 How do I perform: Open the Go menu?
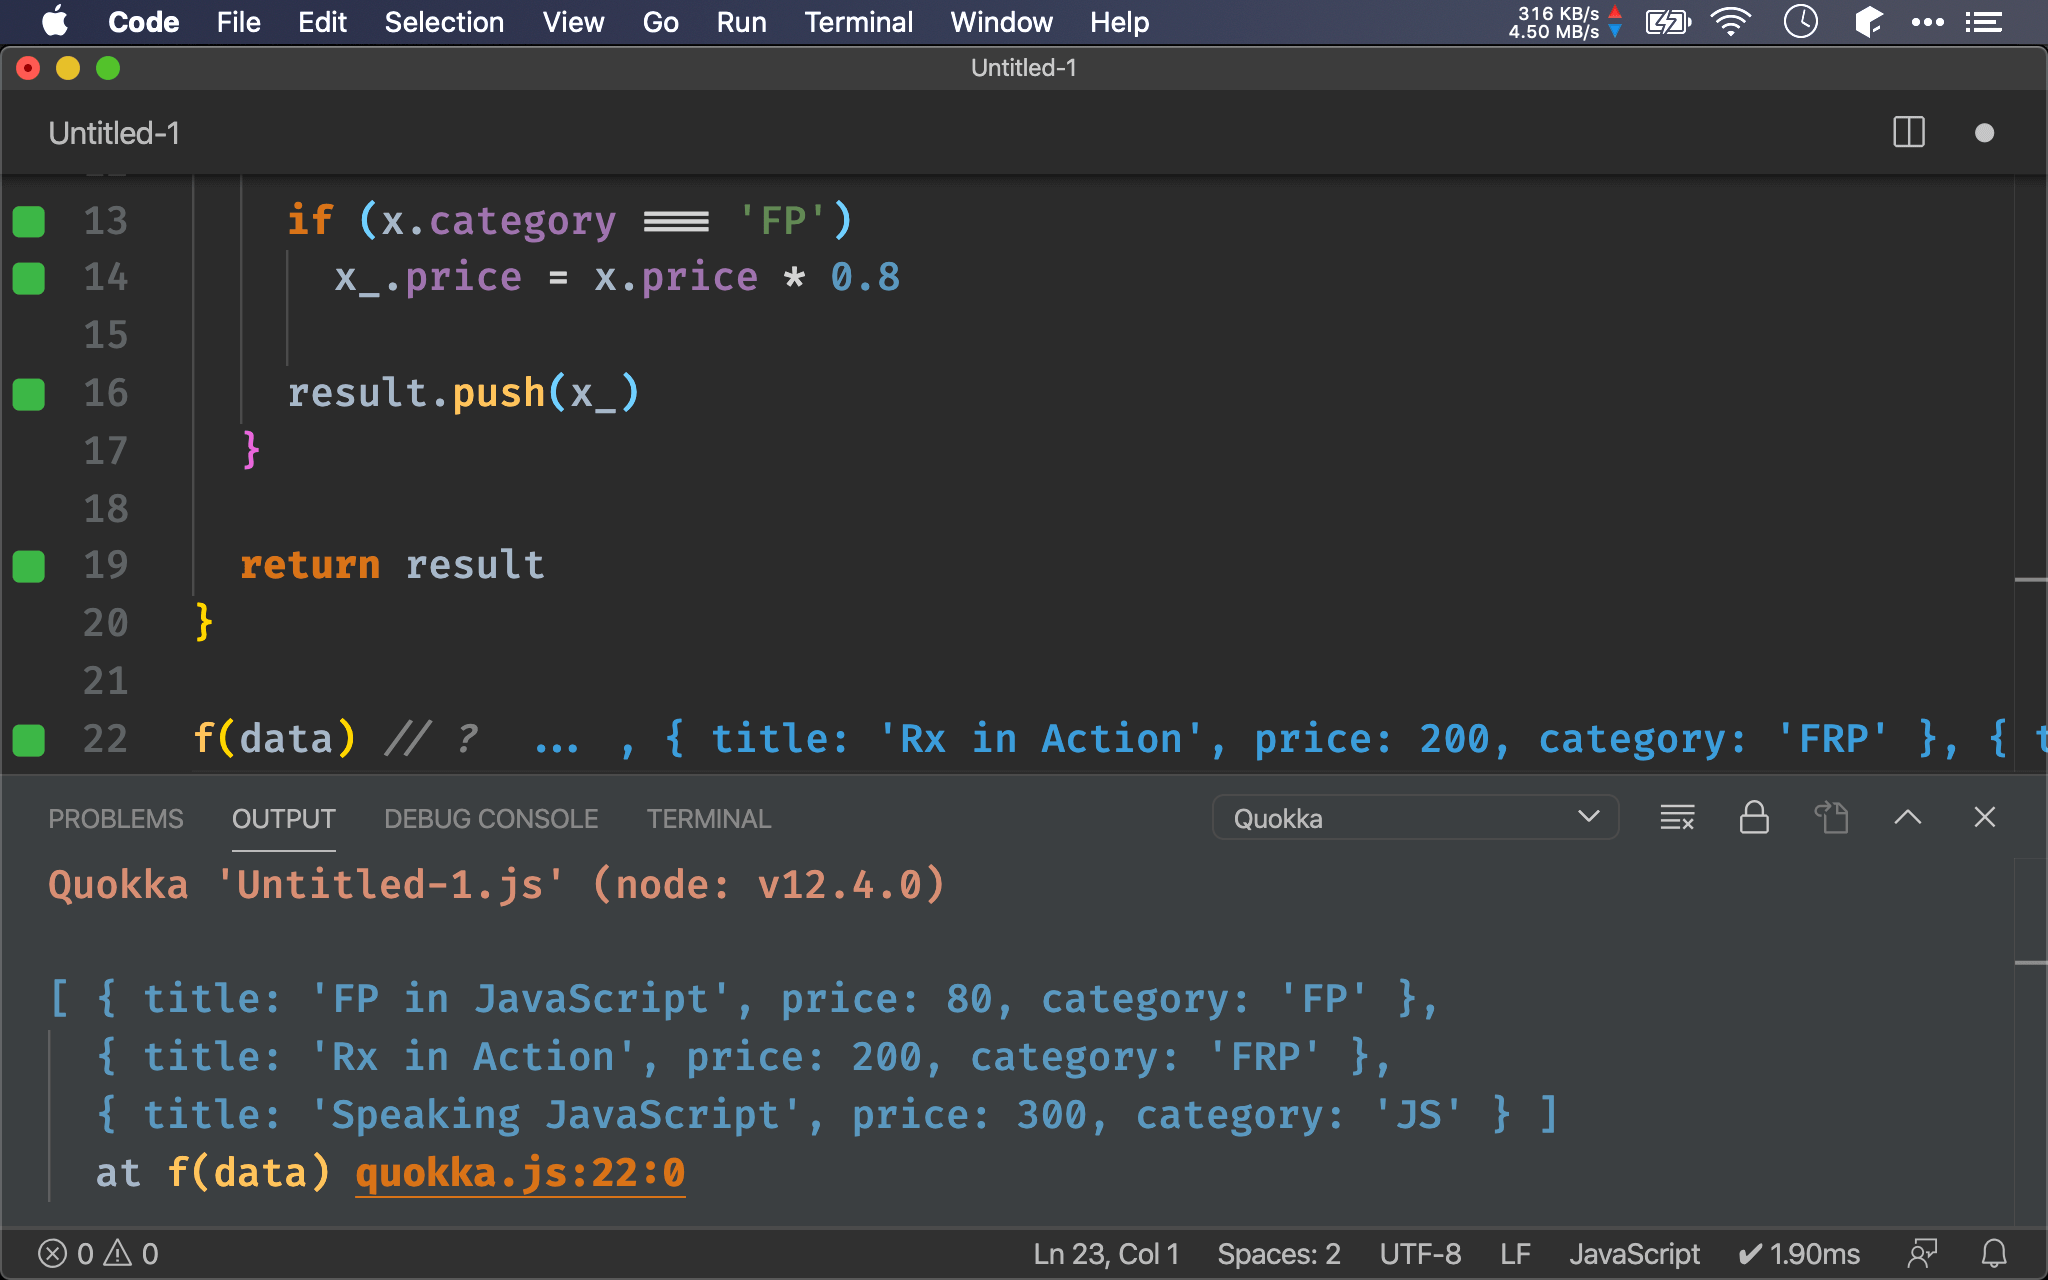[660, 22]
